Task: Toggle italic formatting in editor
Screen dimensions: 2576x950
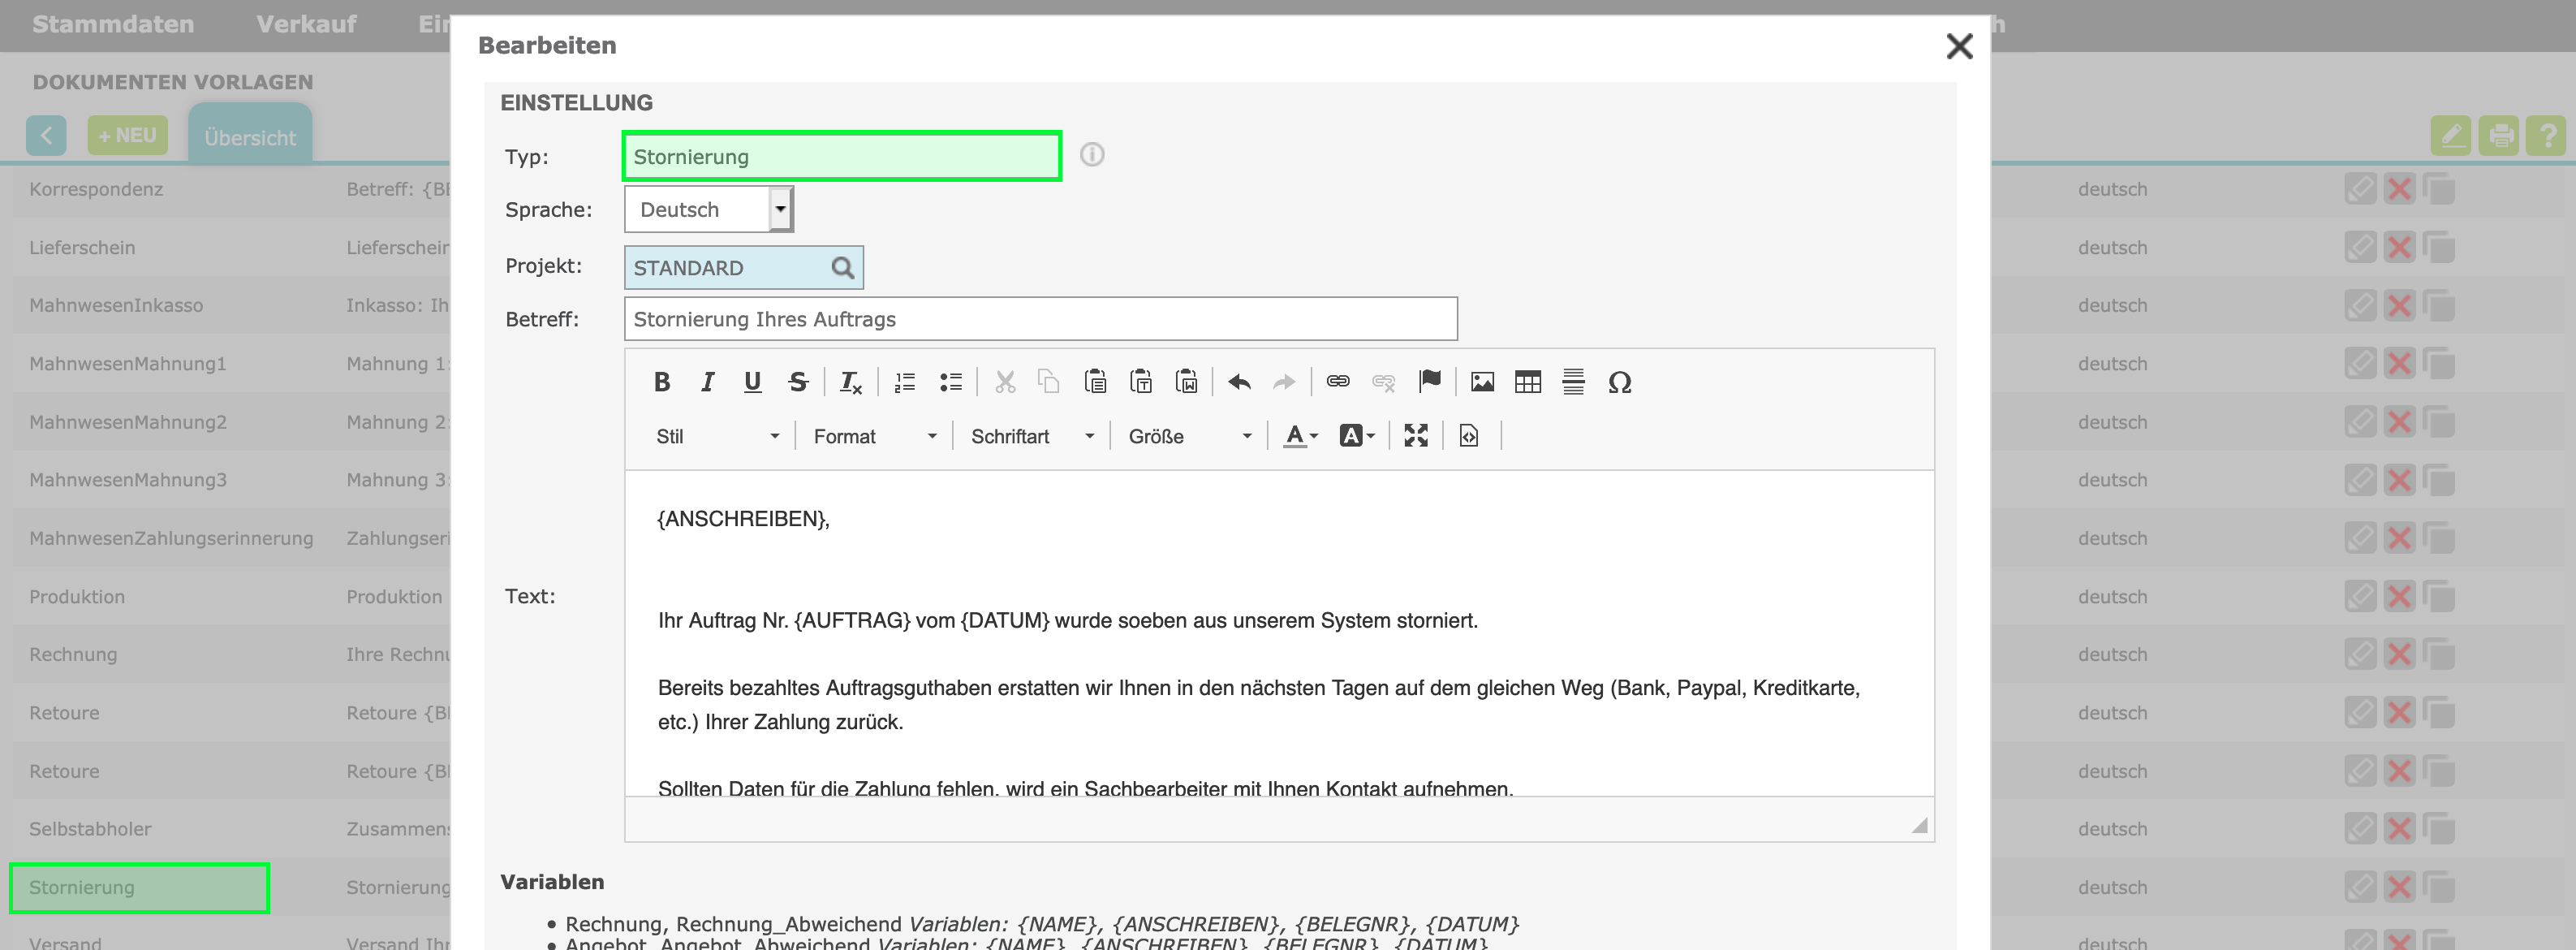Action: pyautogui.click(x=707, y=382)
